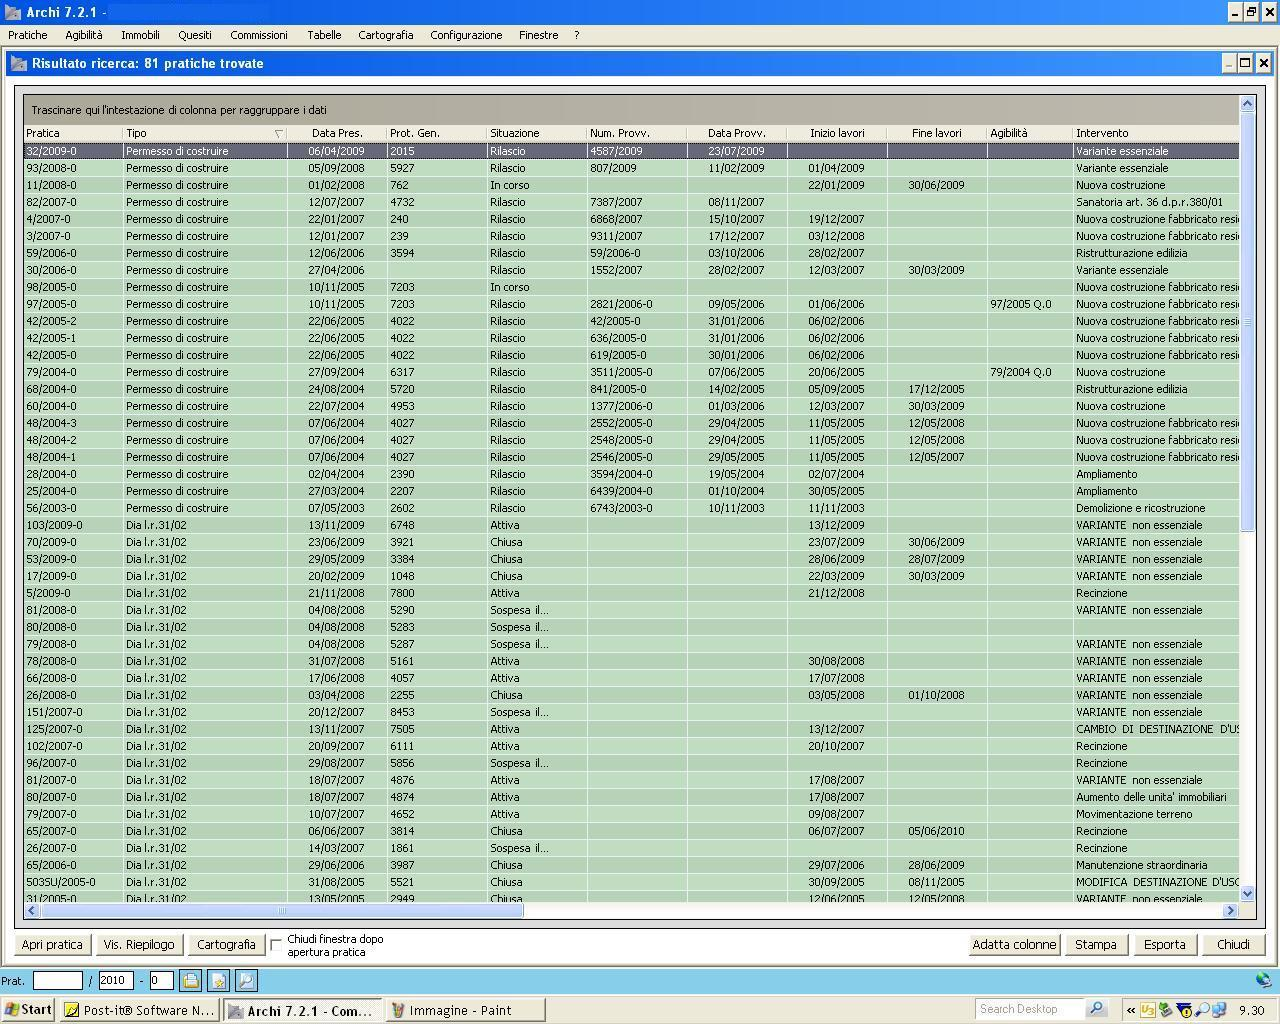
Task: Click the starred practice icon in bottom bar
Action: point(219,981)
